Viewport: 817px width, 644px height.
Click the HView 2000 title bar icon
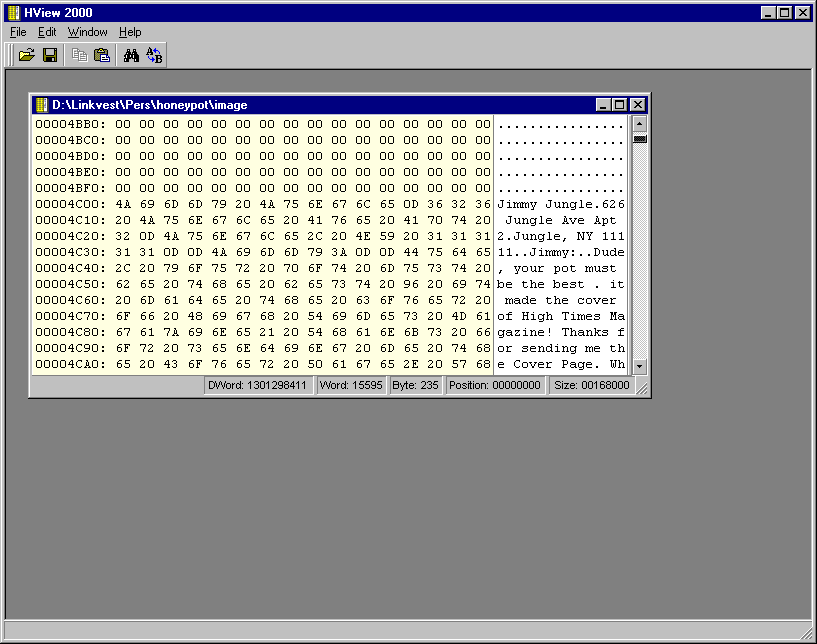13,13
